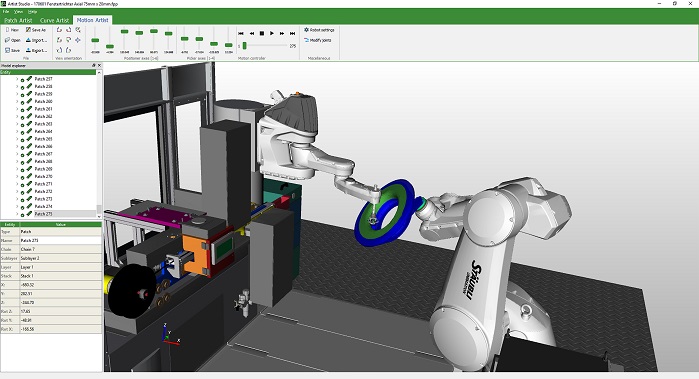Screen dimensions: 699x379
Task: Toggle the visibility icon of Patch 265
Action: [x=22, y=139]
